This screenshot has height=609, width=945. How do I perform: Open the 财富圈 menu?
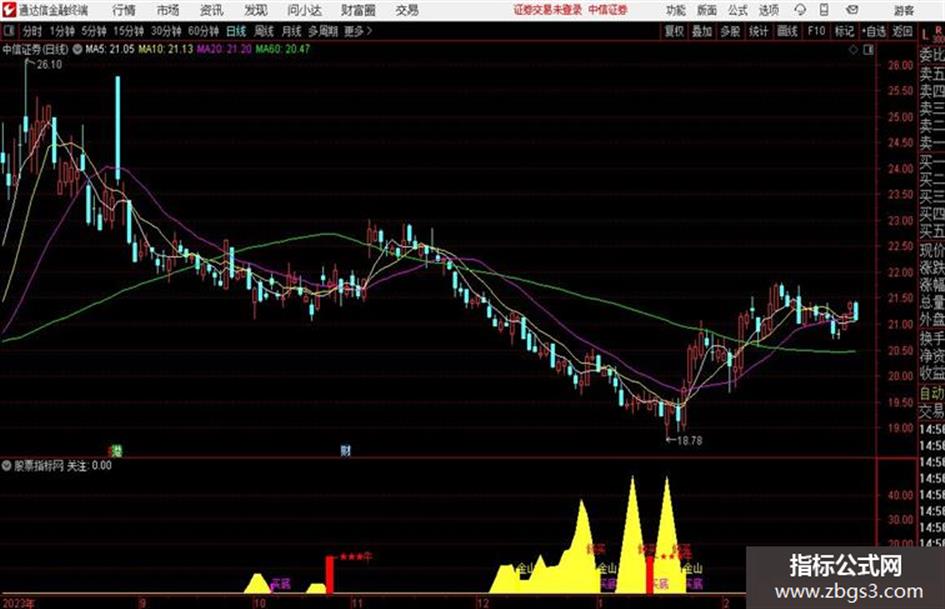tap(358, 10)
